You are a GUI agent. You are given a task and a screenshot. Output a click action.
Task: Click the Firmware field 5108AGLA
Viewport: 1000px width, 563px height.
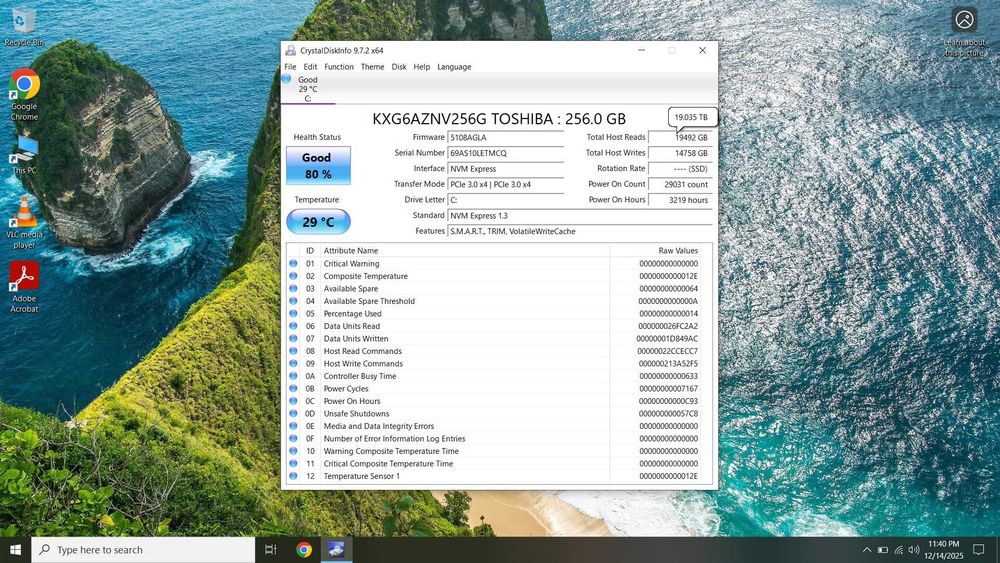506,138
